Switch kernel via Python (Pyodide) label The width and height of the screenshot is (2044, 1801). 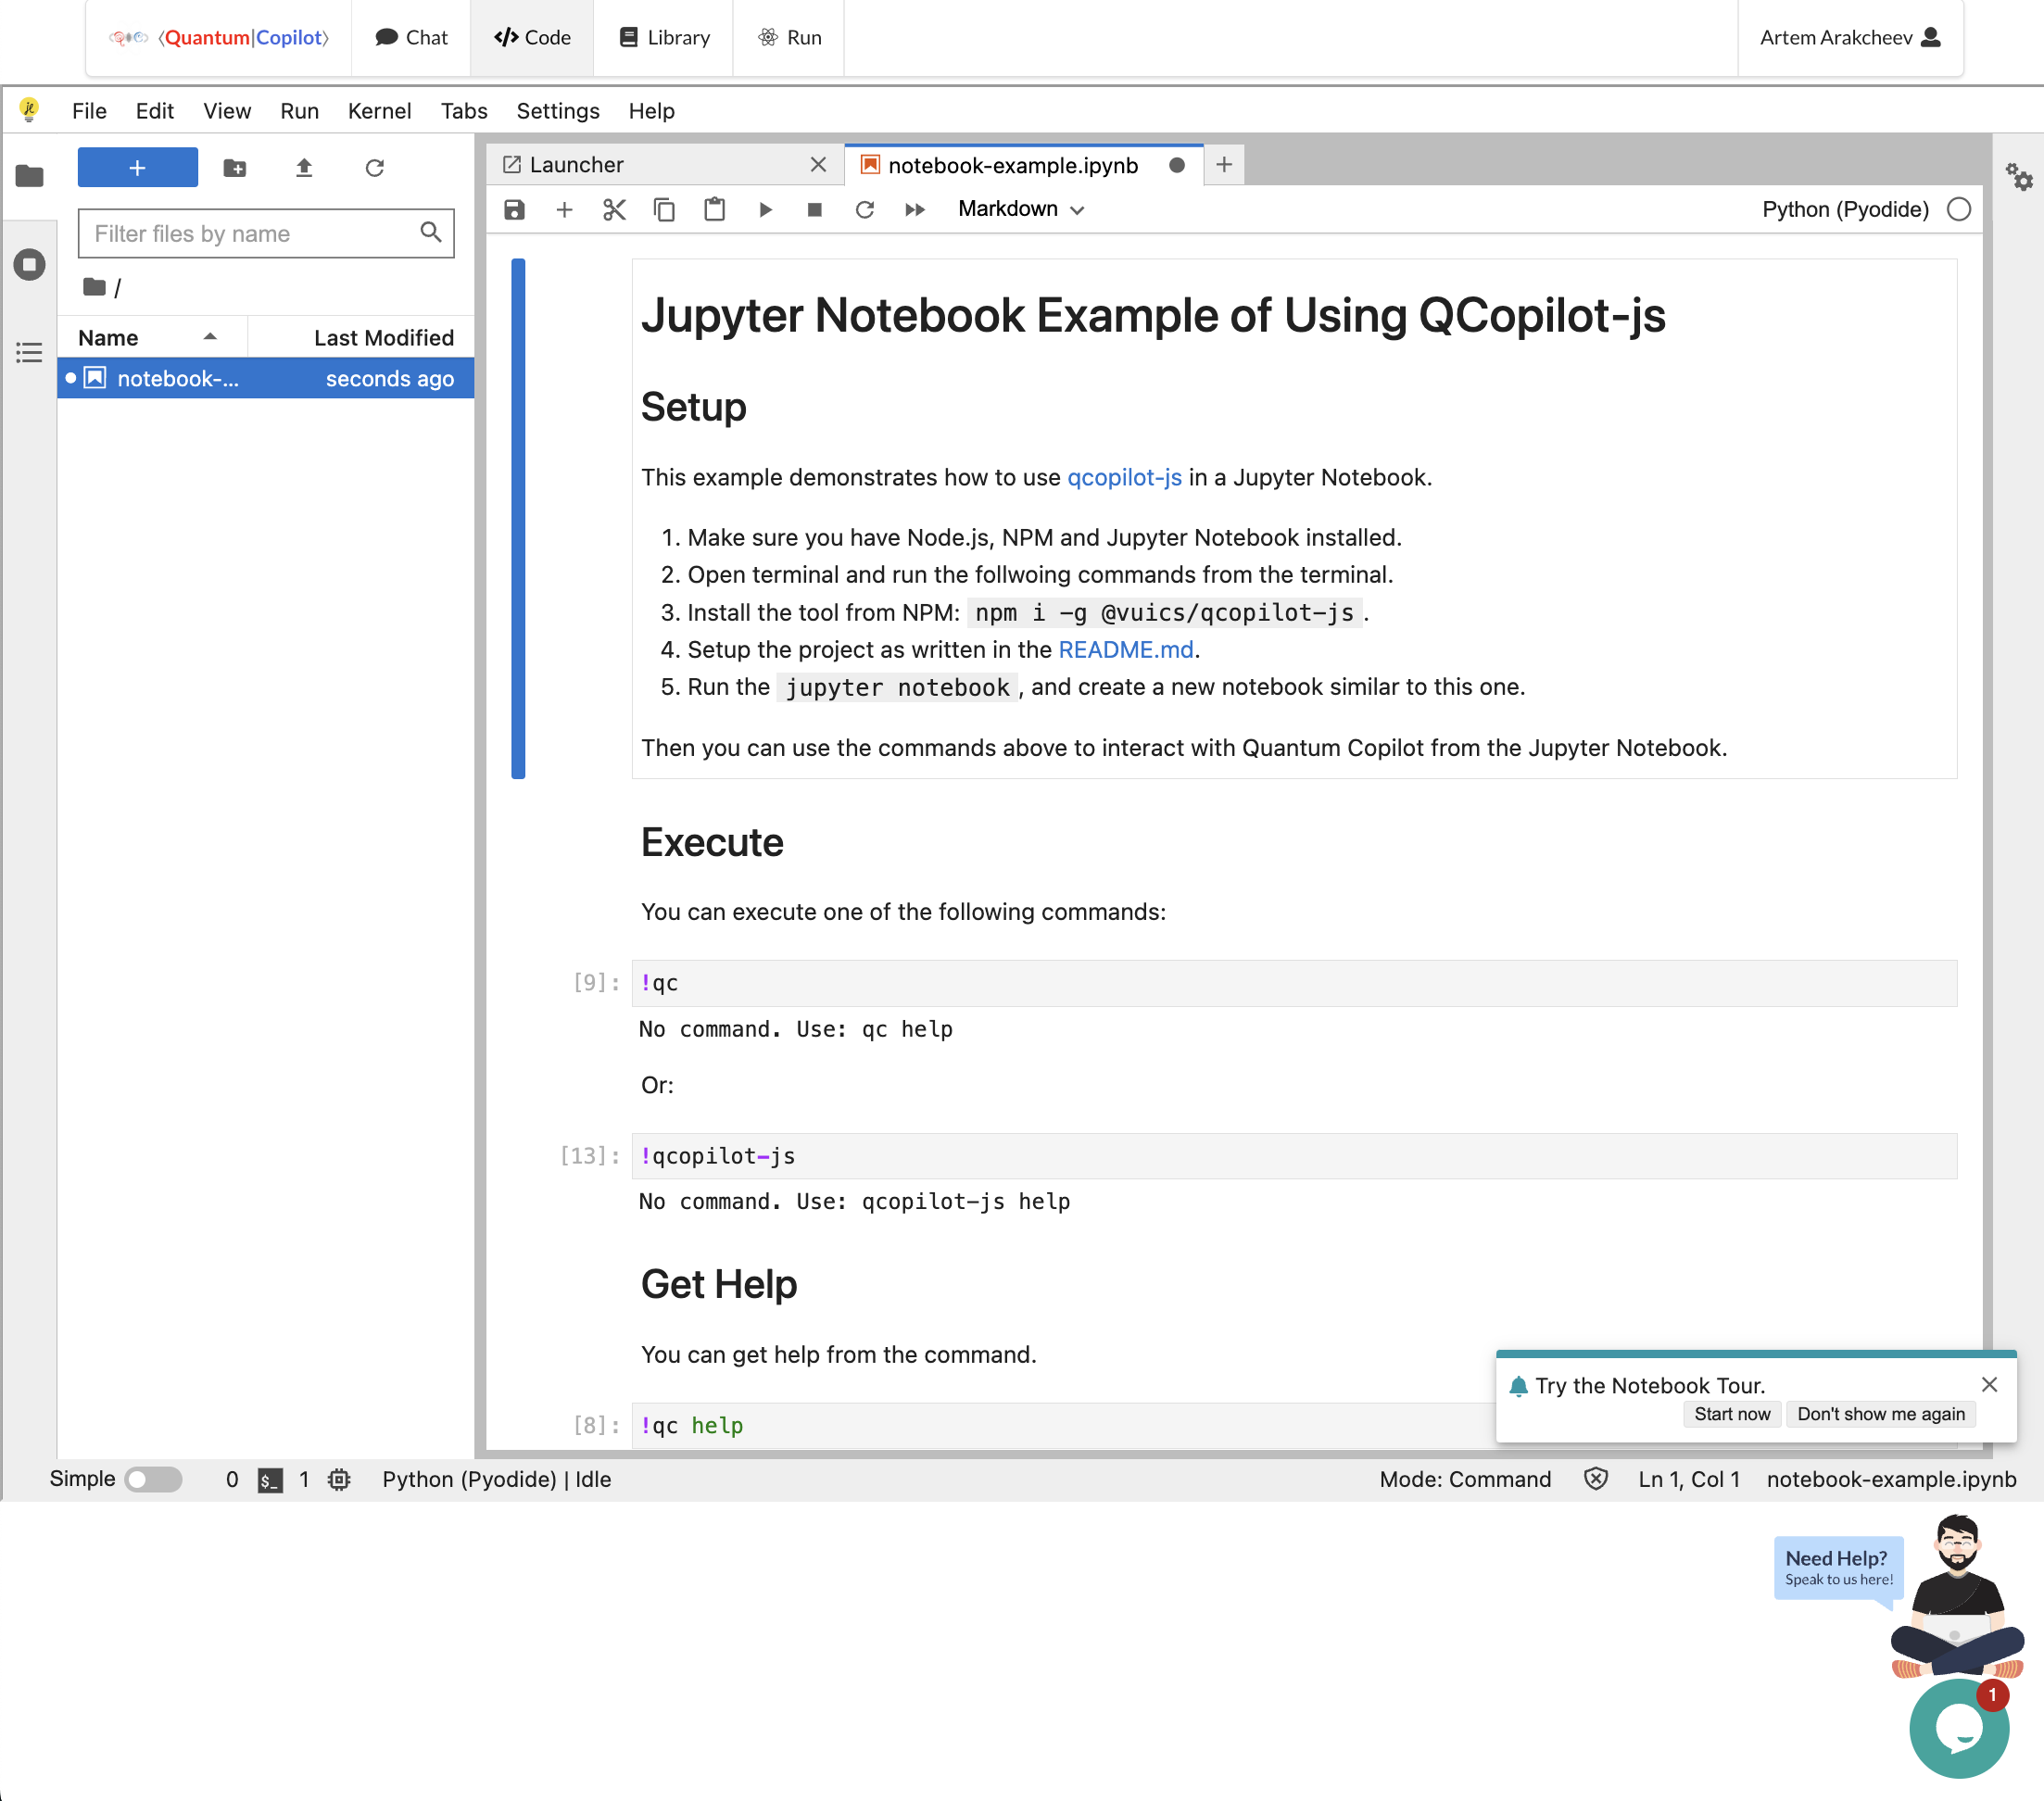pyautogui.click(x=1845, y=209)
